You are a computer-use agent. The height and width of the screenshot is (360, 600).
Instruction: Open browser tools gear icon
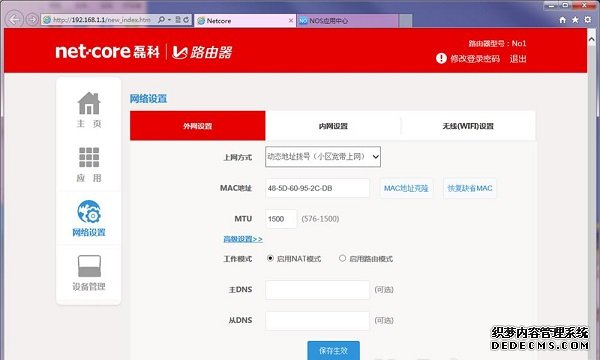point(588,20)
